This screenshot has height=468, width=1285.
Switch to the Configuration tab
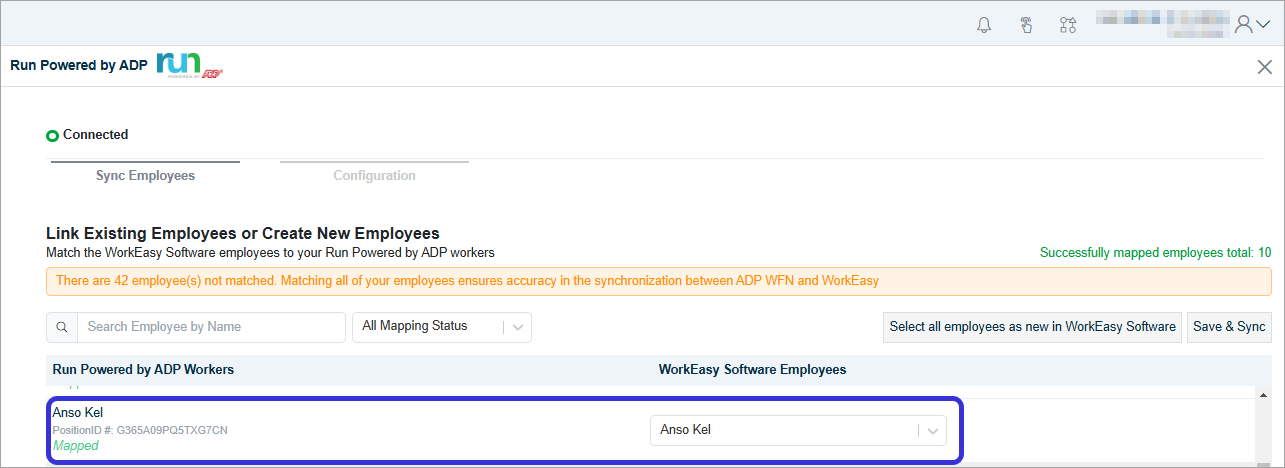[x=374, y=175]
